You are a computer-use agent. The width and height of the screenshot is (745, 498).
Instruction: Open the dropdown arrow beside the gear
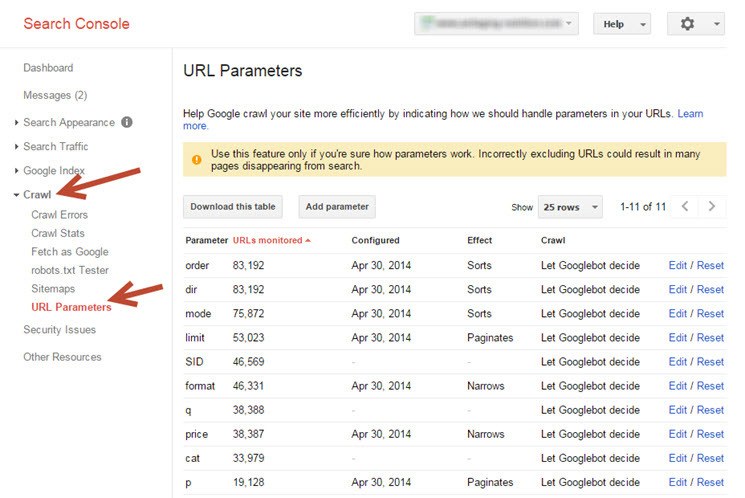coord(716,24)
